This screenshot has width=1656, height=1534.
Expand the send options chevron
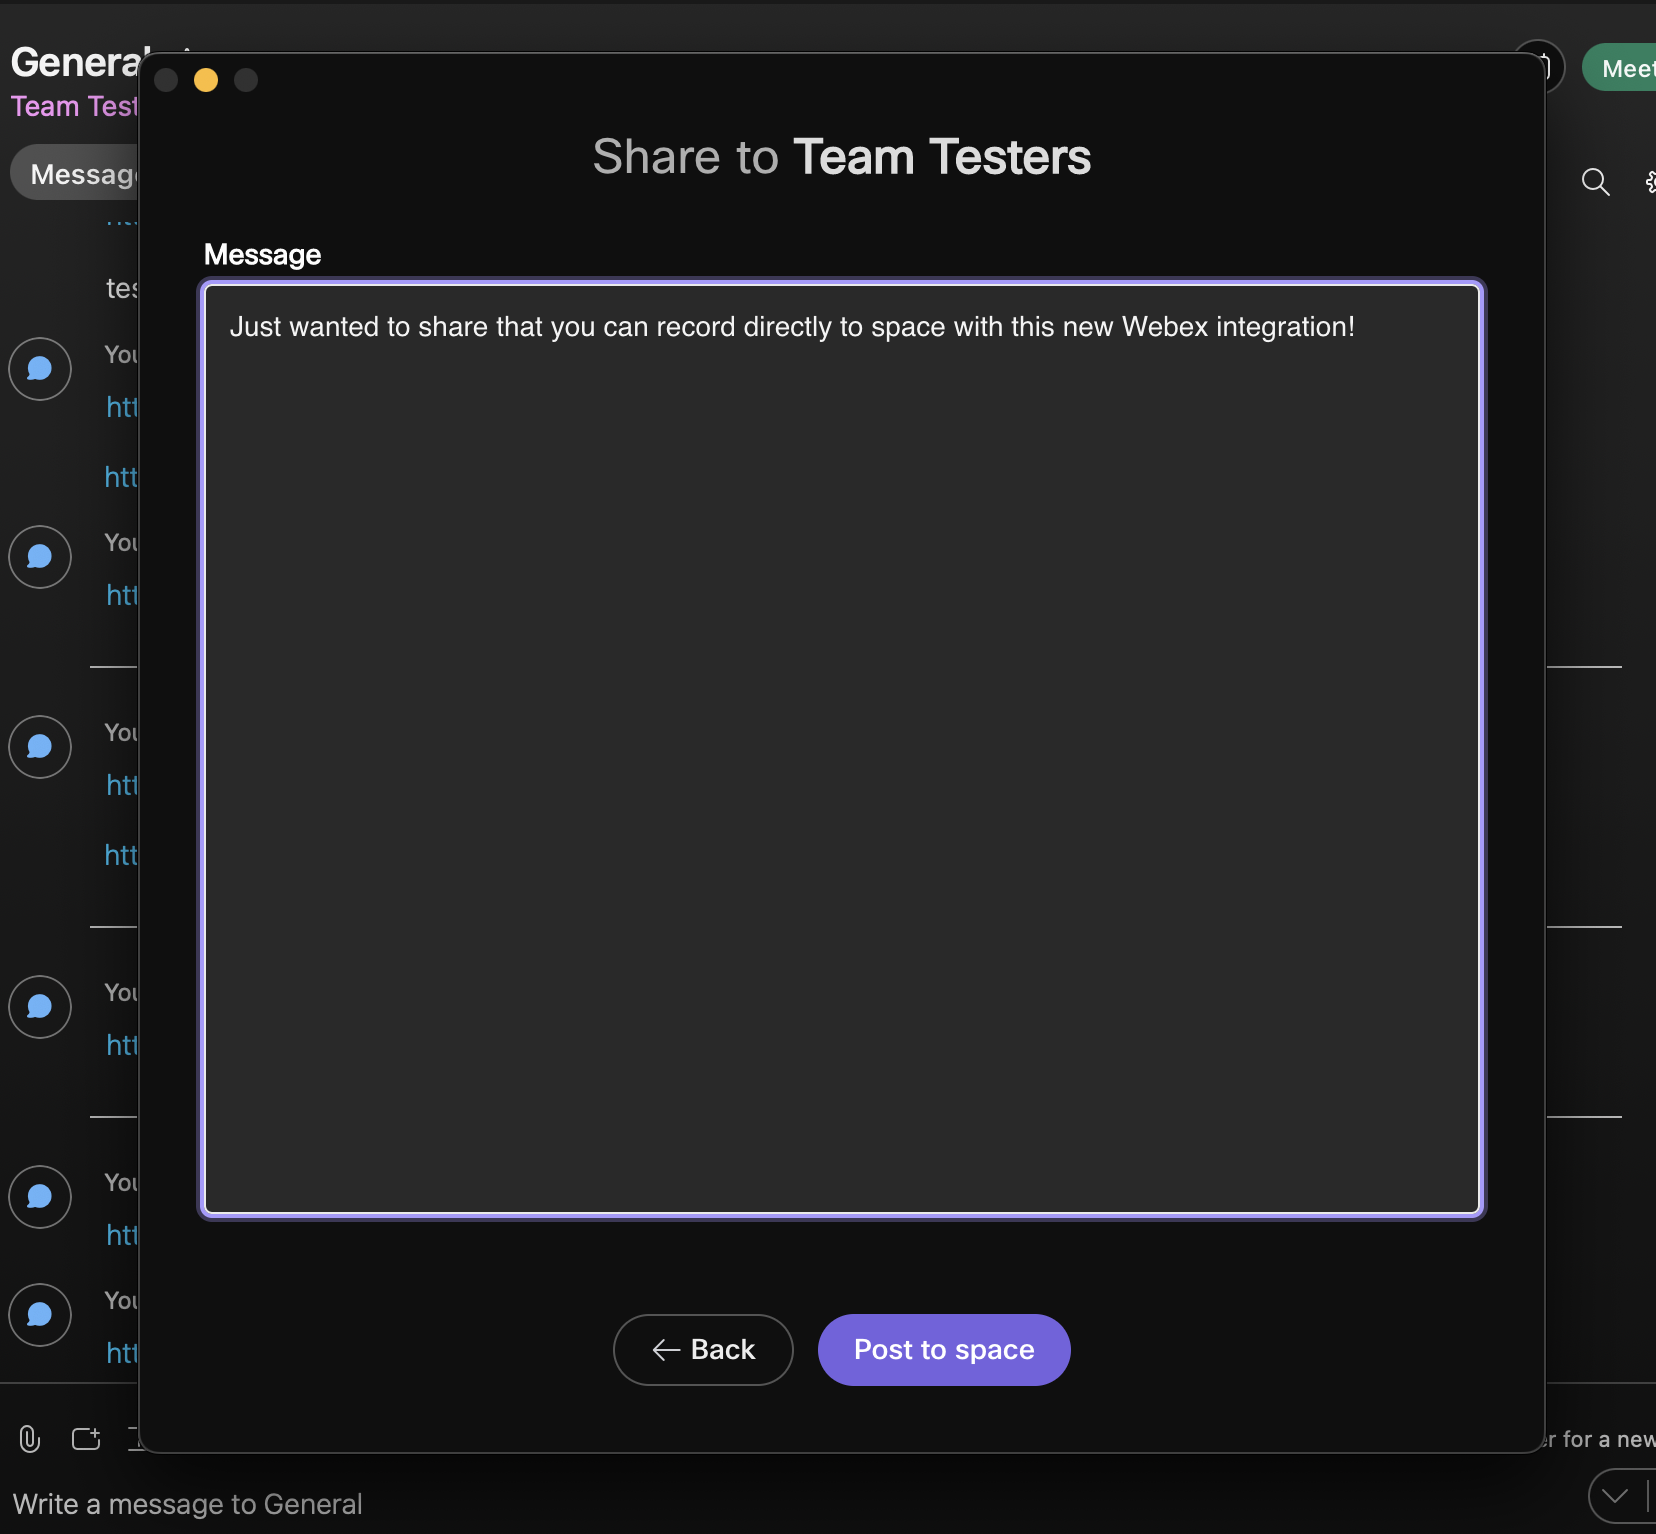1615,1496
